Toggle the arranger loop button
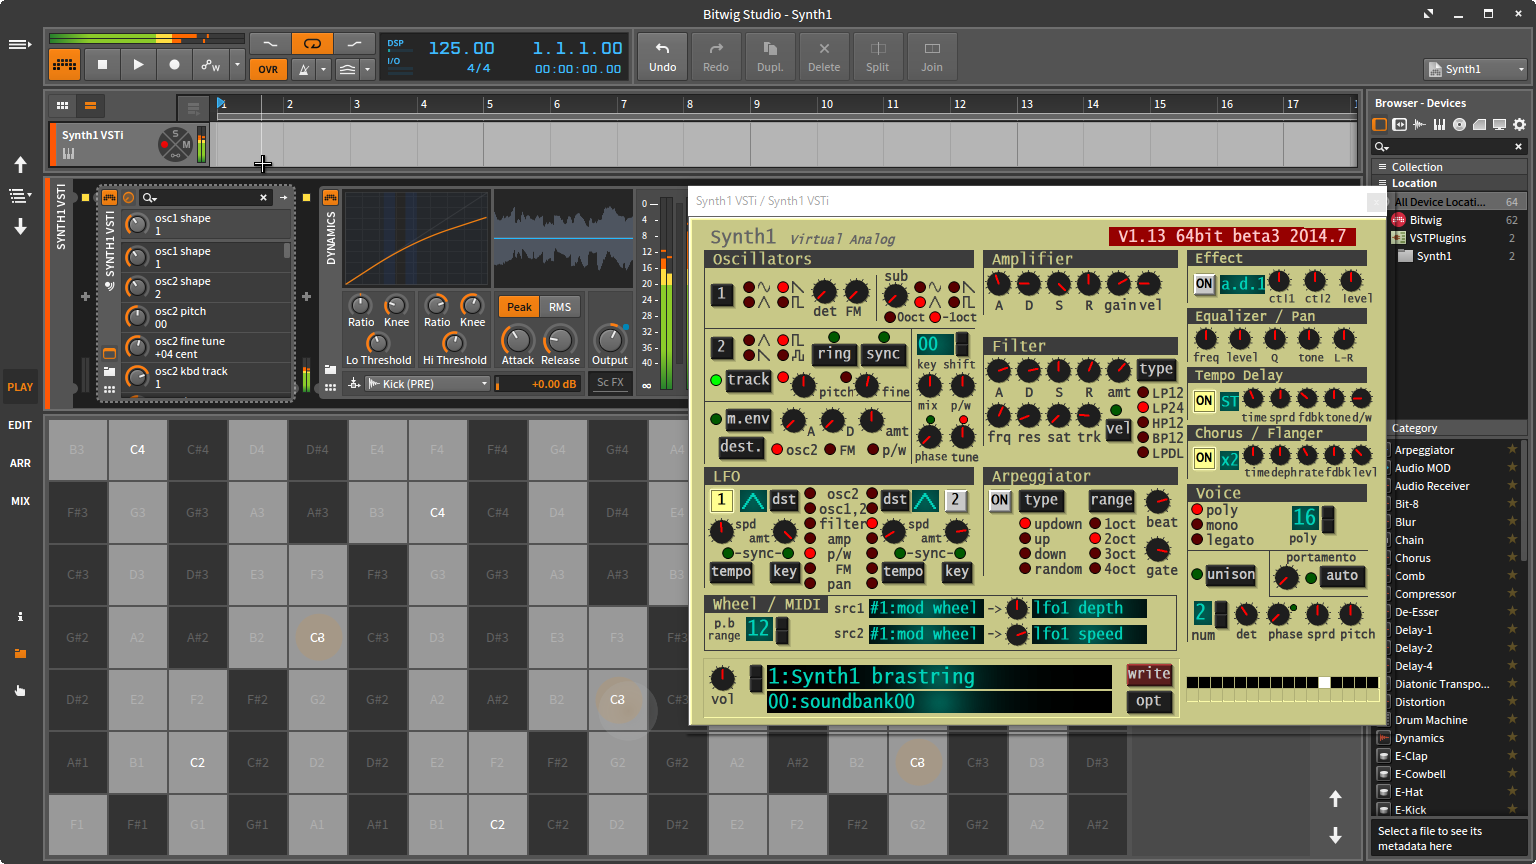 click(x=312, y=44)
